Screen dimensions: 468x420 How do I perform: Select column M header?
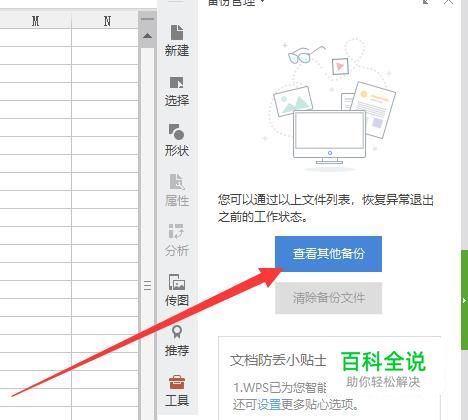click(x=36, y=21)
